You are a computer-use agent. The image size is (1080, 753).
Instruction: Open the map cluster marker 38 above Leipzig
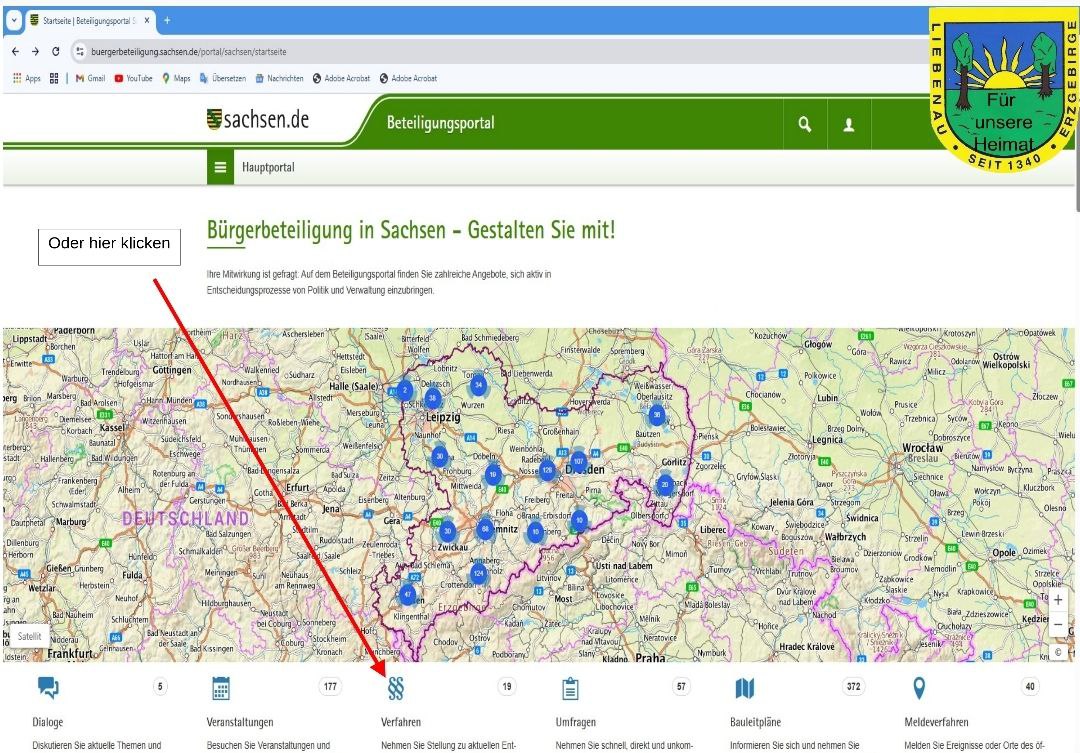[x=433, y=398]
